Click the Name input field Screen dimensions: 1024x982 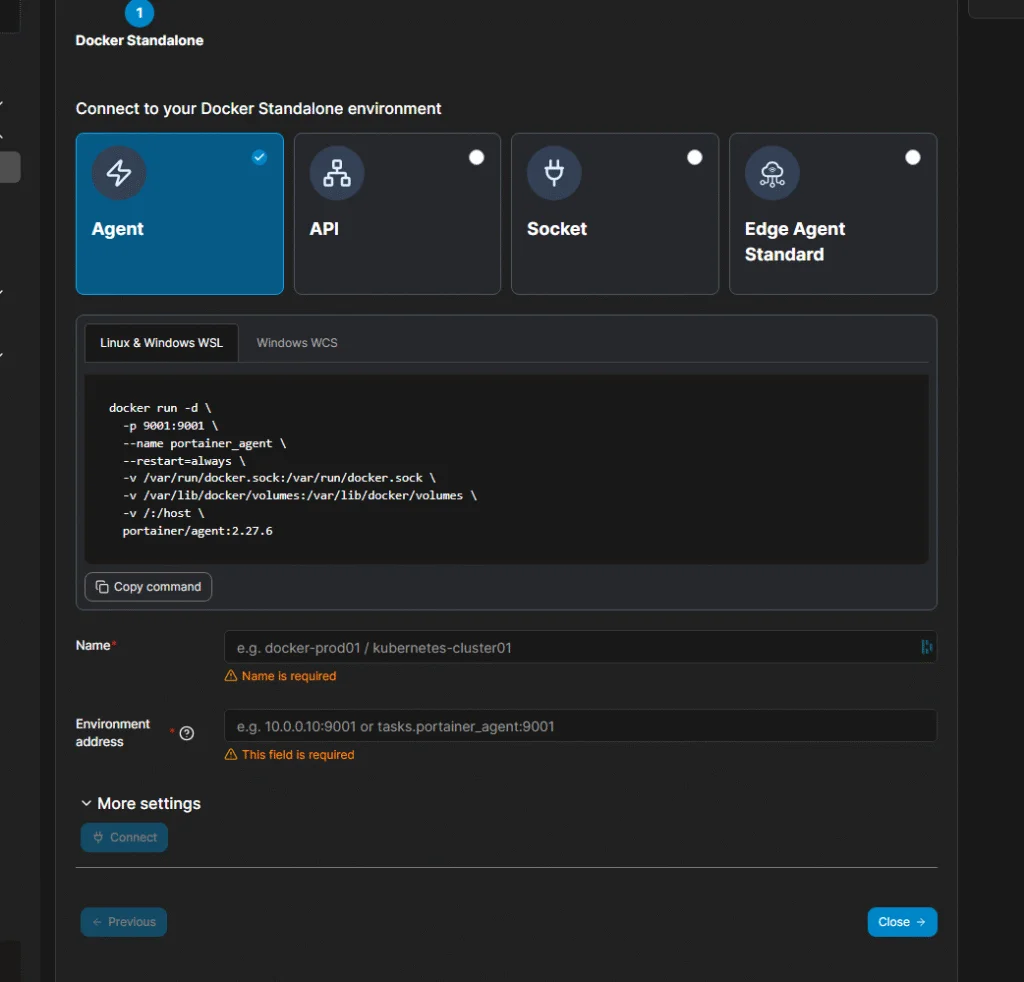(x=581, y=647)
